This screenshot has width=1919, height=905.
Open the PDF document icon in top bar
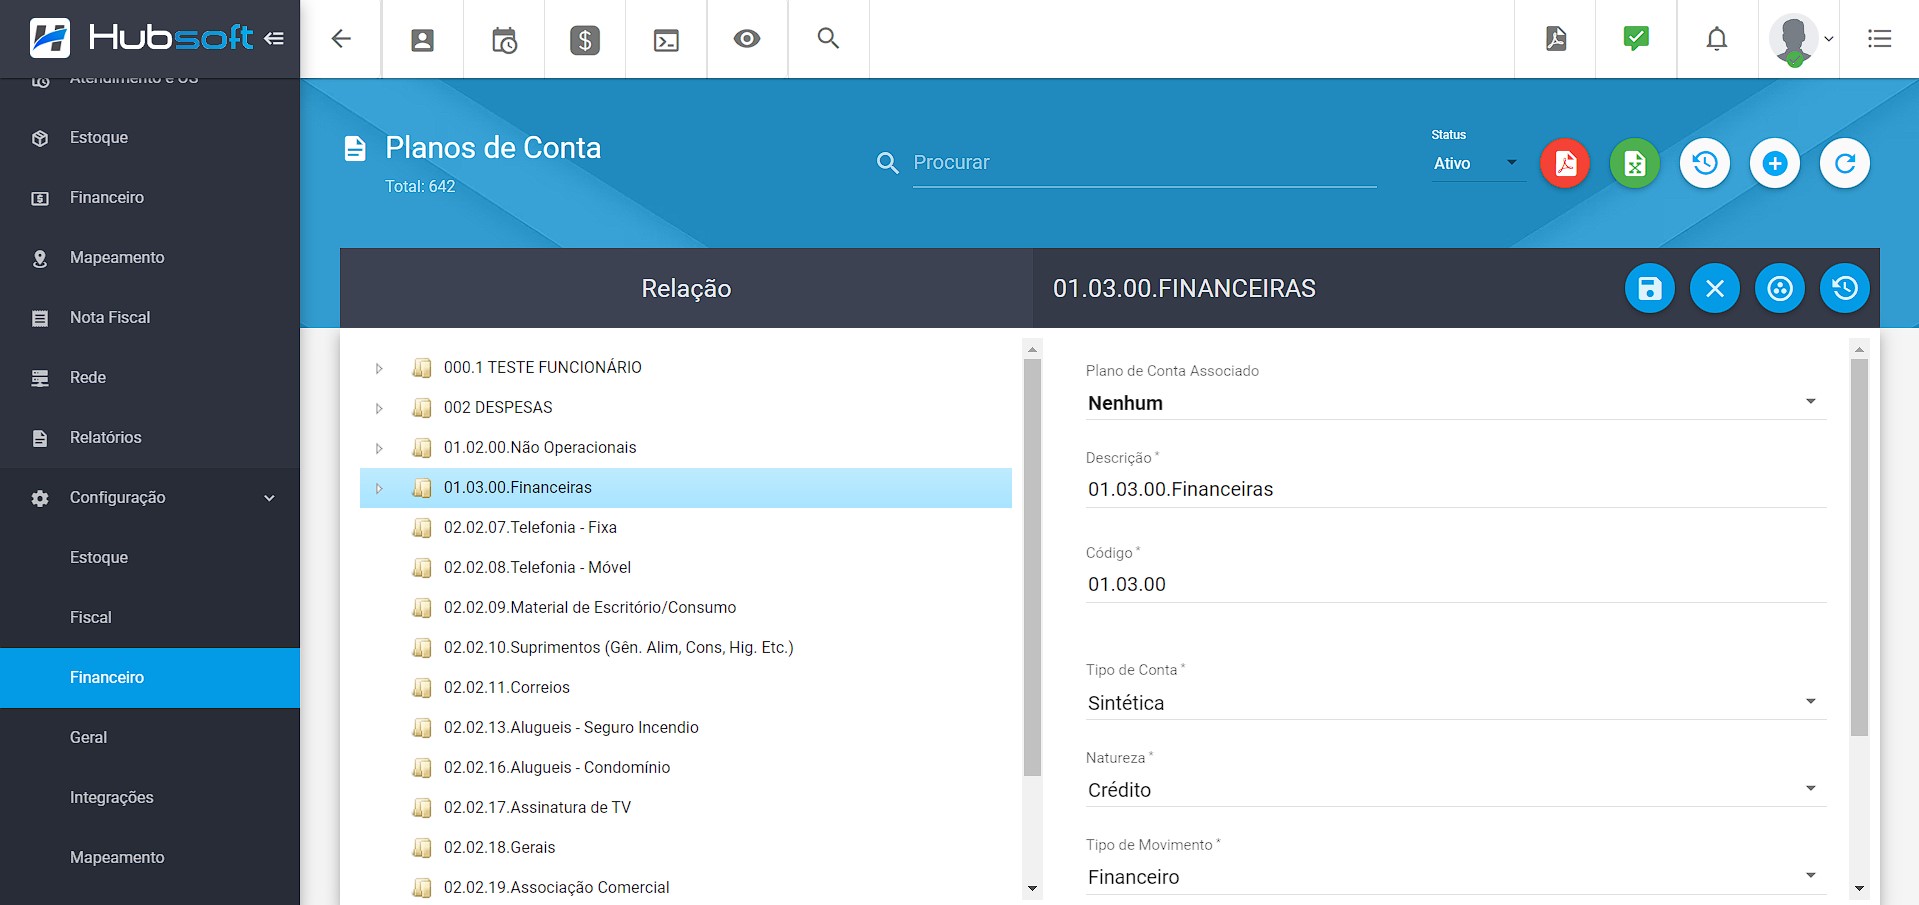pyautogui.click(x=1556, y=39)
